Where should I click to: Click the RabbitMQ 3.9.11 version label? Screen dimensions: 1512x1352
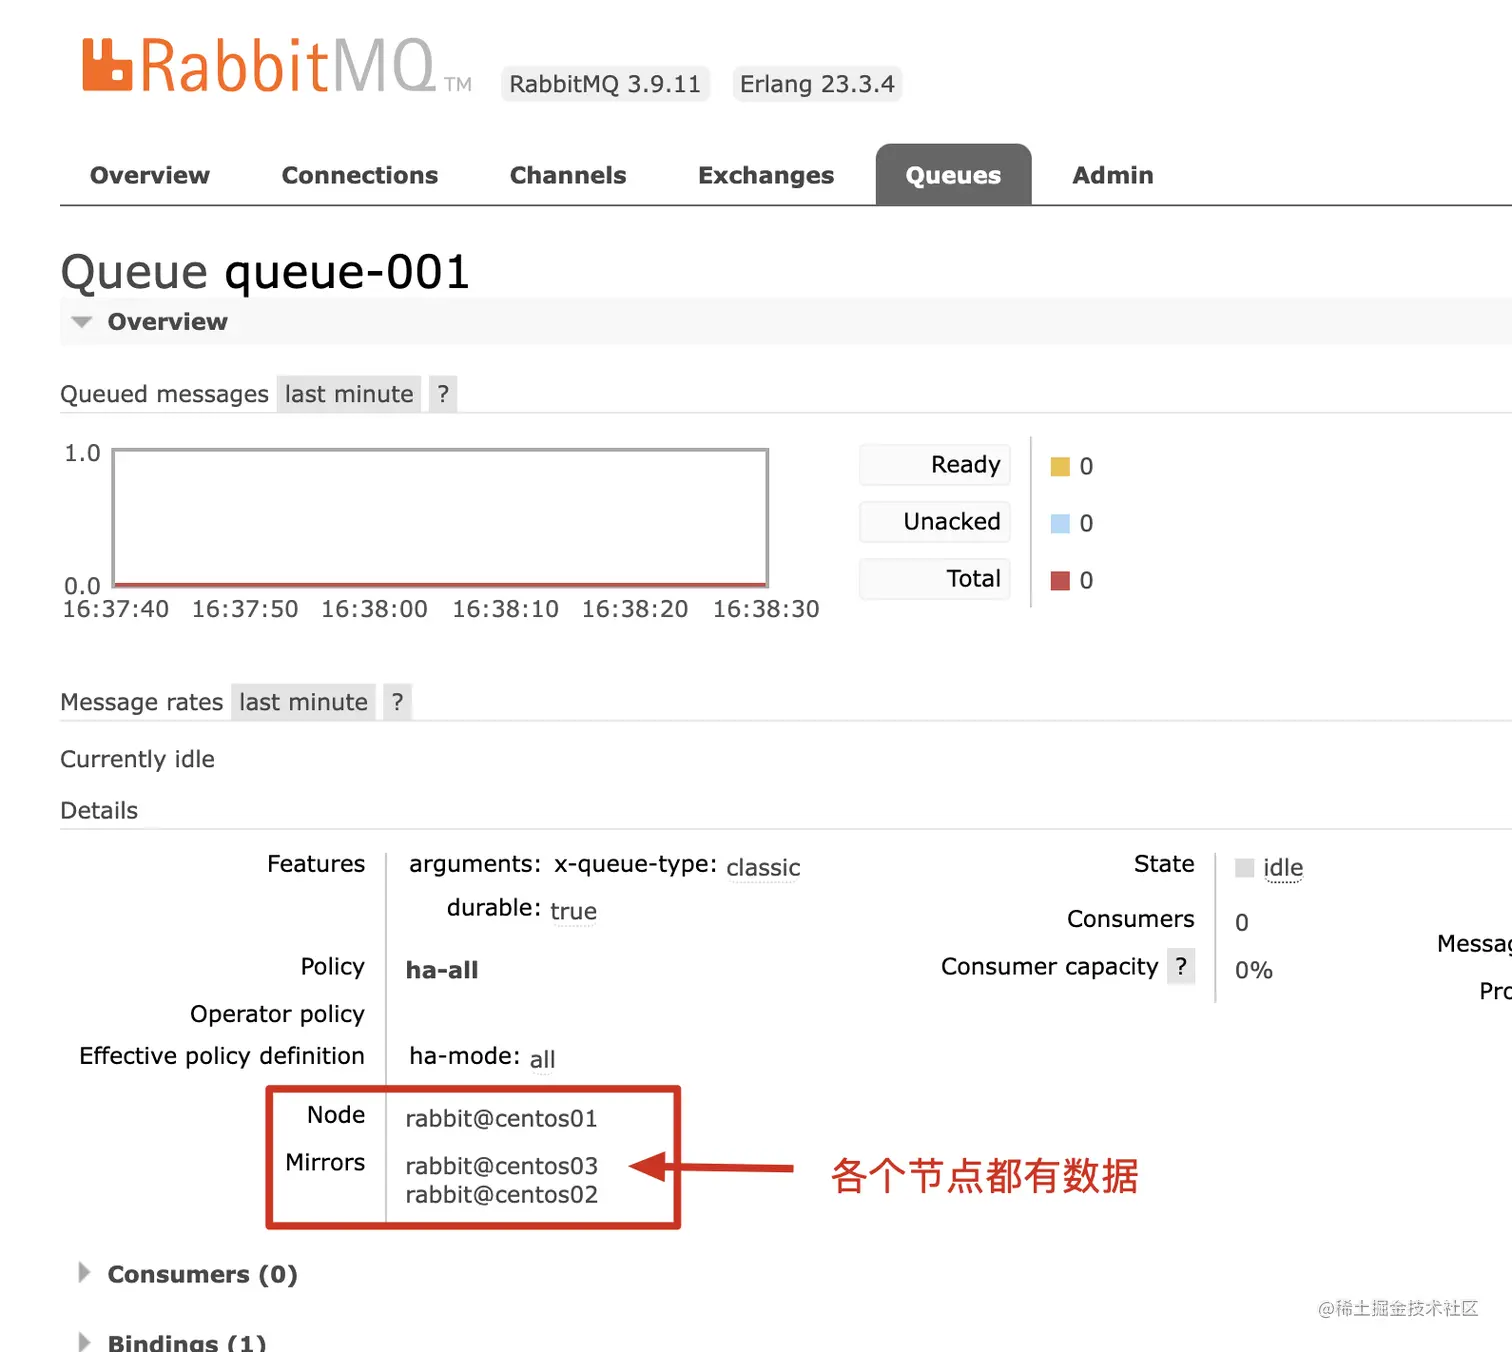(605, 84)
